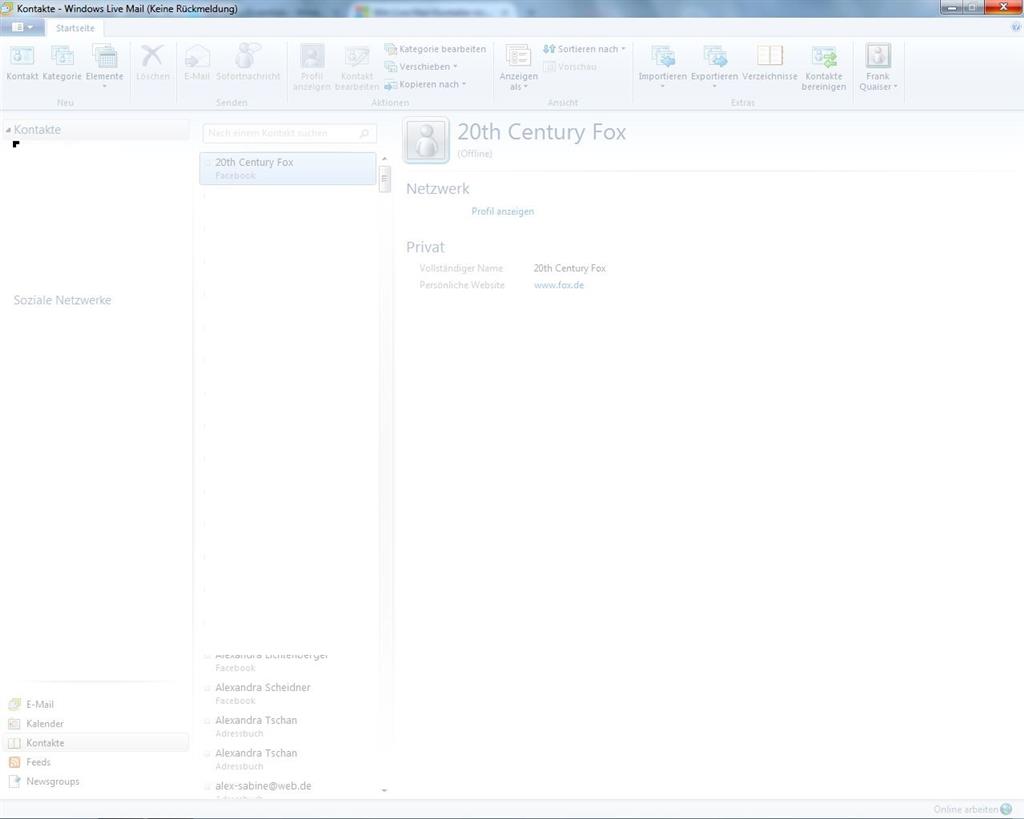1024x819 pixels.
Task: Click the Kalender sidebar icon
Action: (x=14, y=724)
